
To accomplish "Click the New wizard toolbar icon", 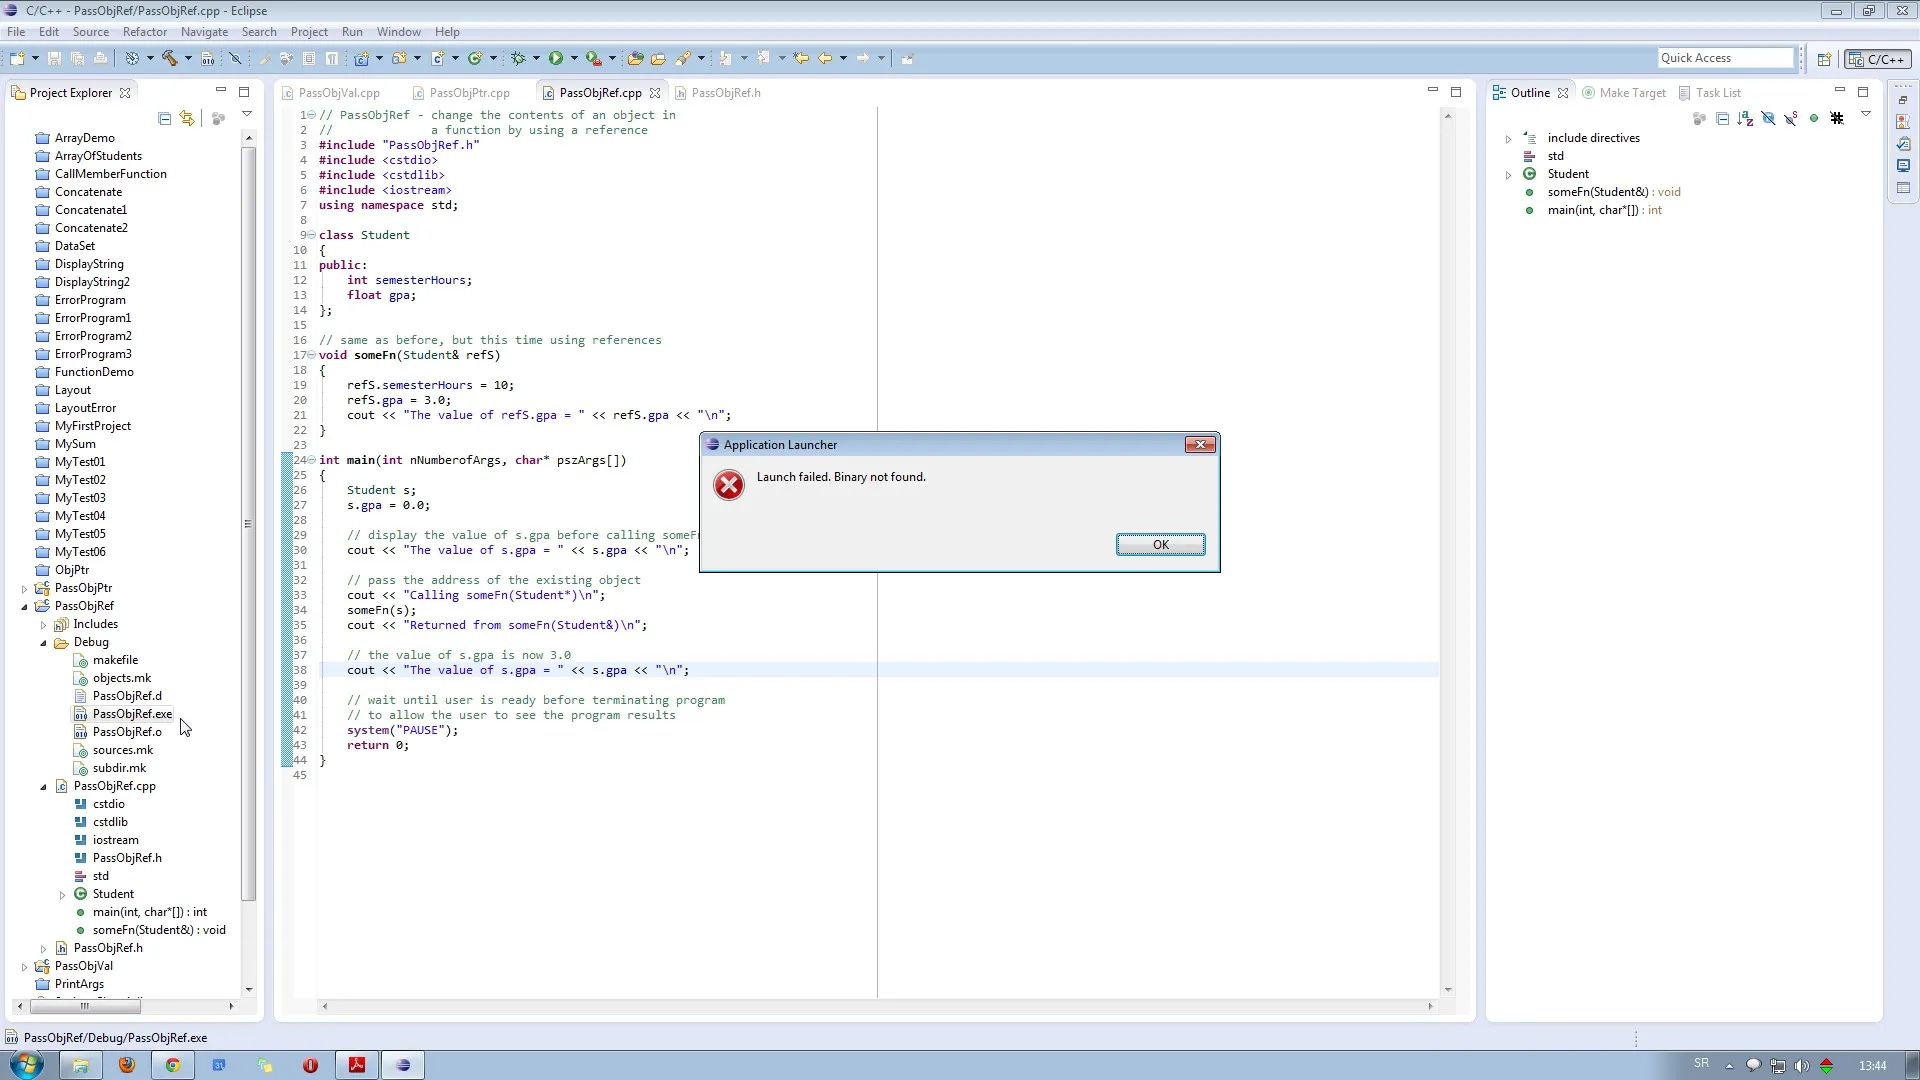I will pyautogui.click(x=17, y=58).
